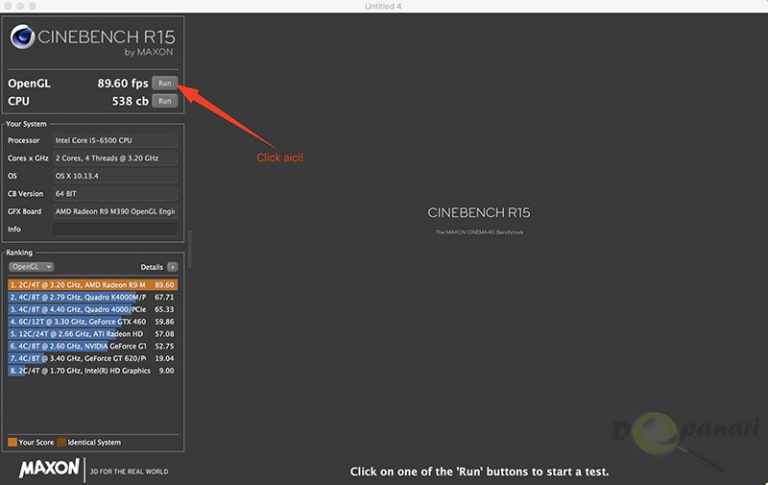Select the GeForce GT 620 ranking row
This screenshot has width=768, height=485.
pyautogui.click(x=92, y=358)
